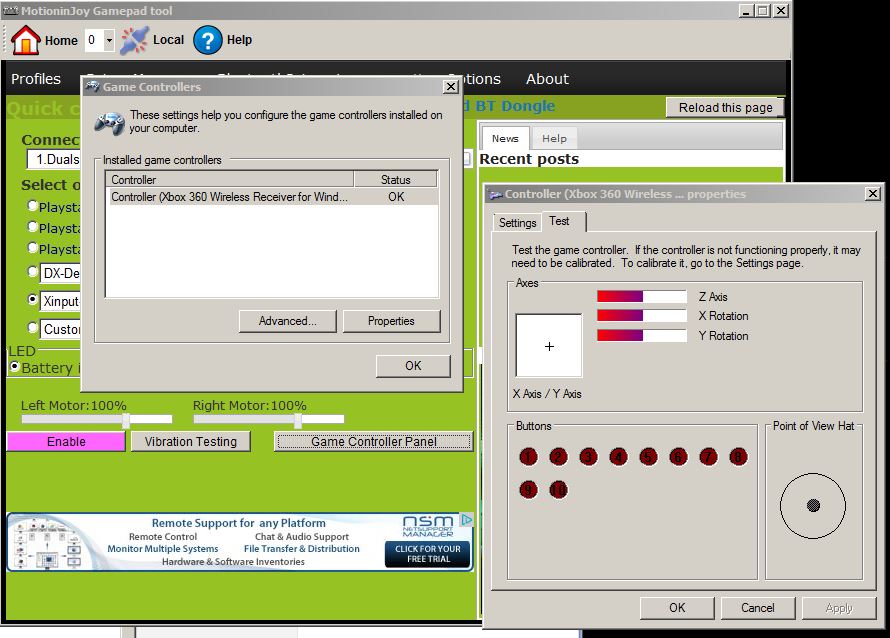The width and height of the screenshot is (890, 638).
Task: Close the controller properties dialog
Action: click(873, 194)
